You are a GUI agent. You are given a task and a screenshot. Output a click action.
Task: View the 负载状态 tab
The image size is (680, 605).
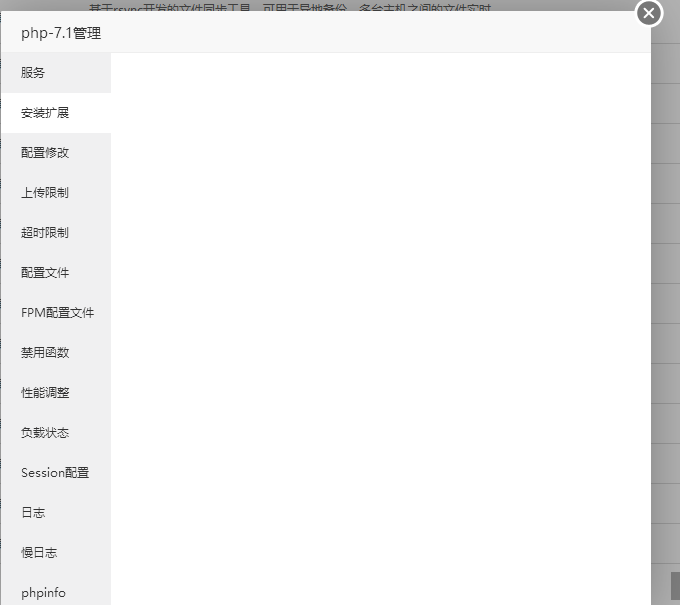pos(56,432)
